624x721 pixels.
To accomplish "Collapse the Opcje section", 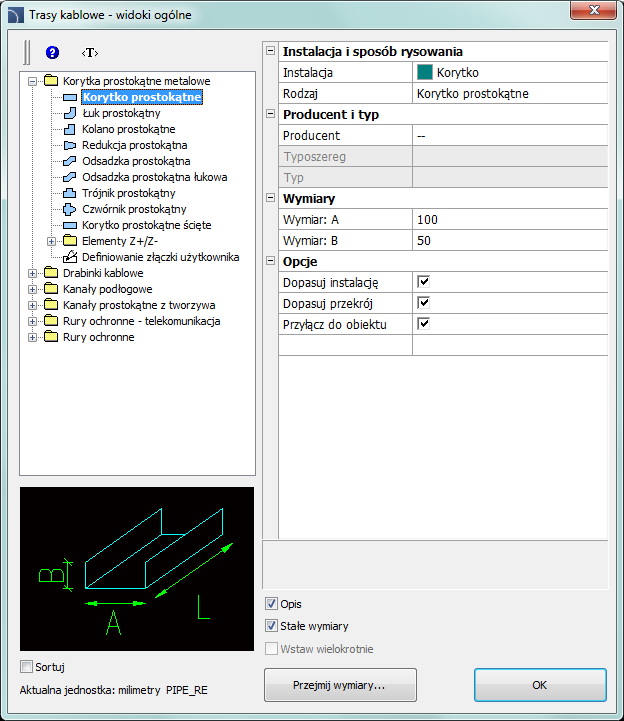I will tap(270, 261).
